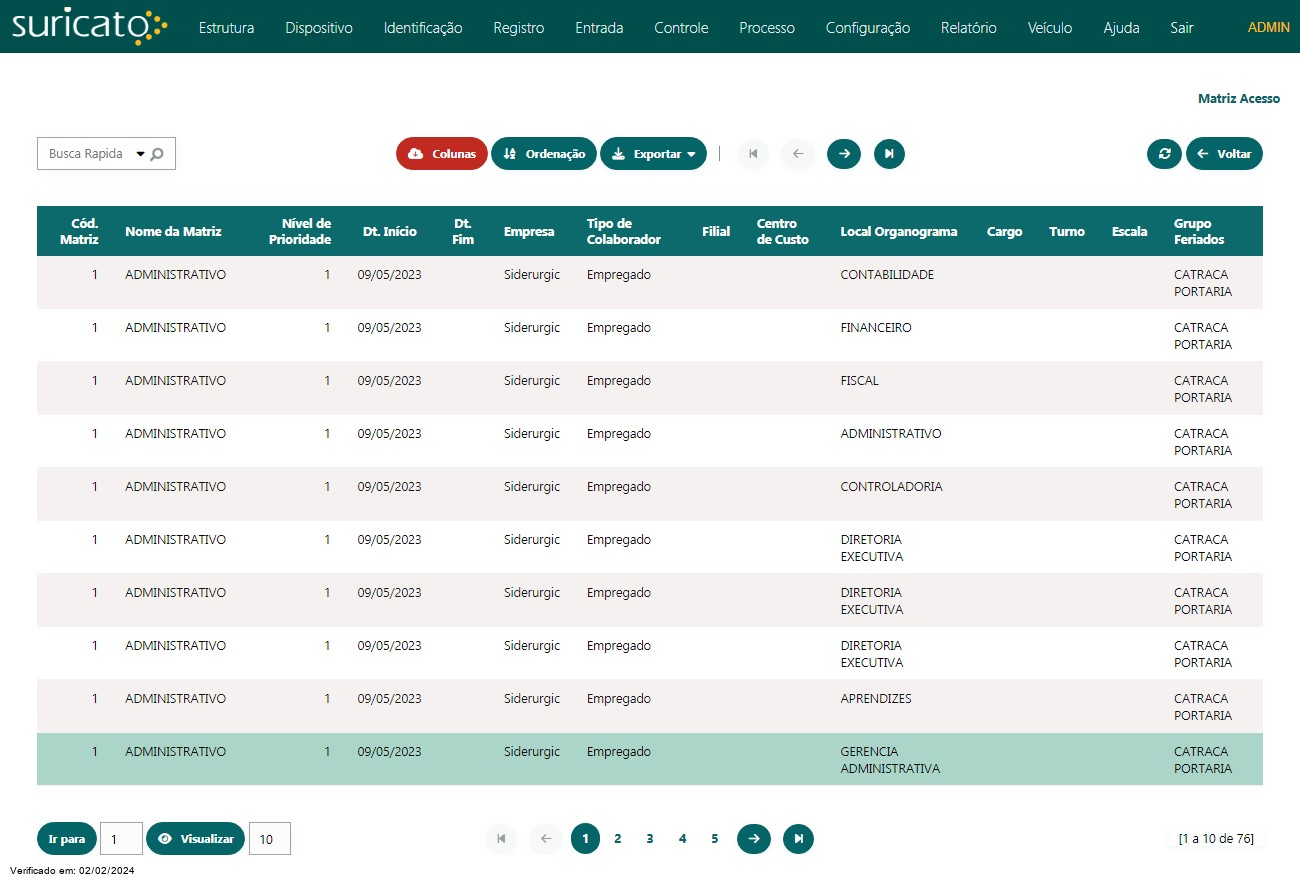1300x885 pixels.
Task: Click the Local Organograma column header
Action: (899, 231)
